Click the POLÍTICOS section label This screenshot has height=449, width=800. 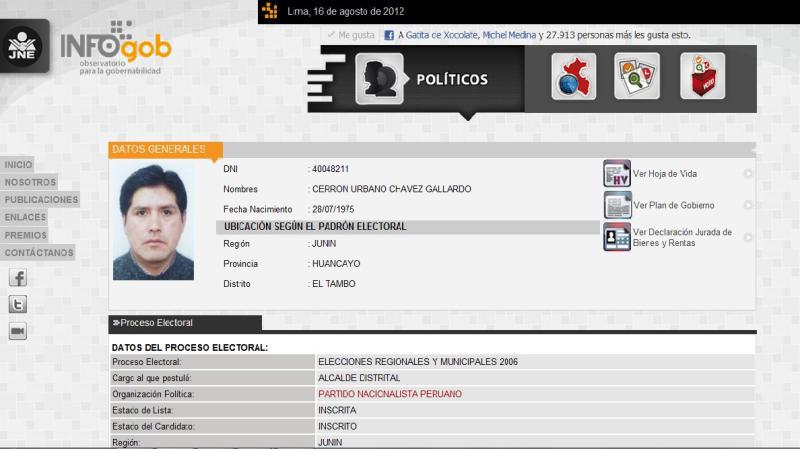pos(452,80)
